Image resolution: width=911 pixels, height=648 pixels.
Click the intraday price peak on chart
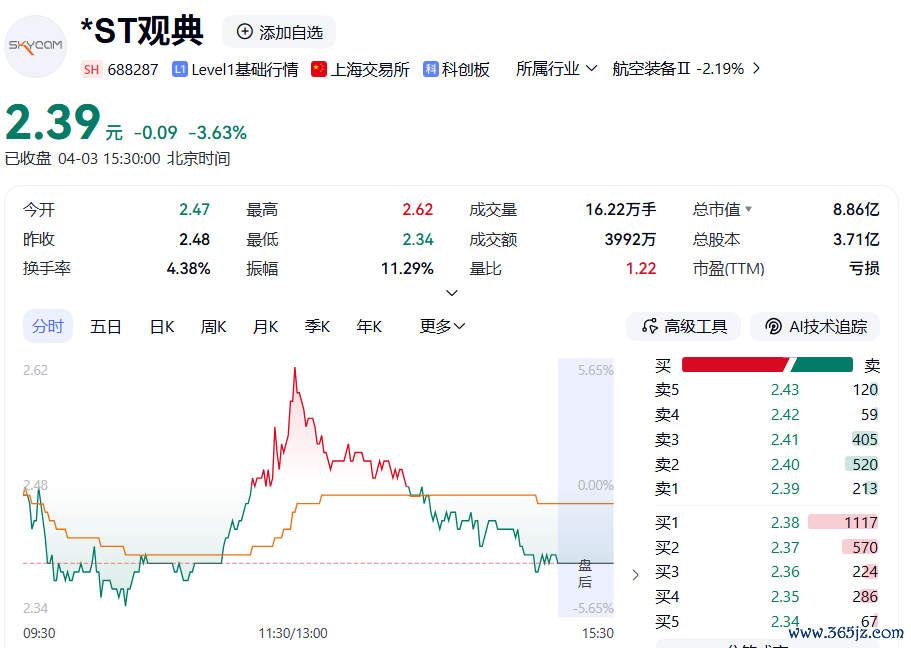[295, 368]
